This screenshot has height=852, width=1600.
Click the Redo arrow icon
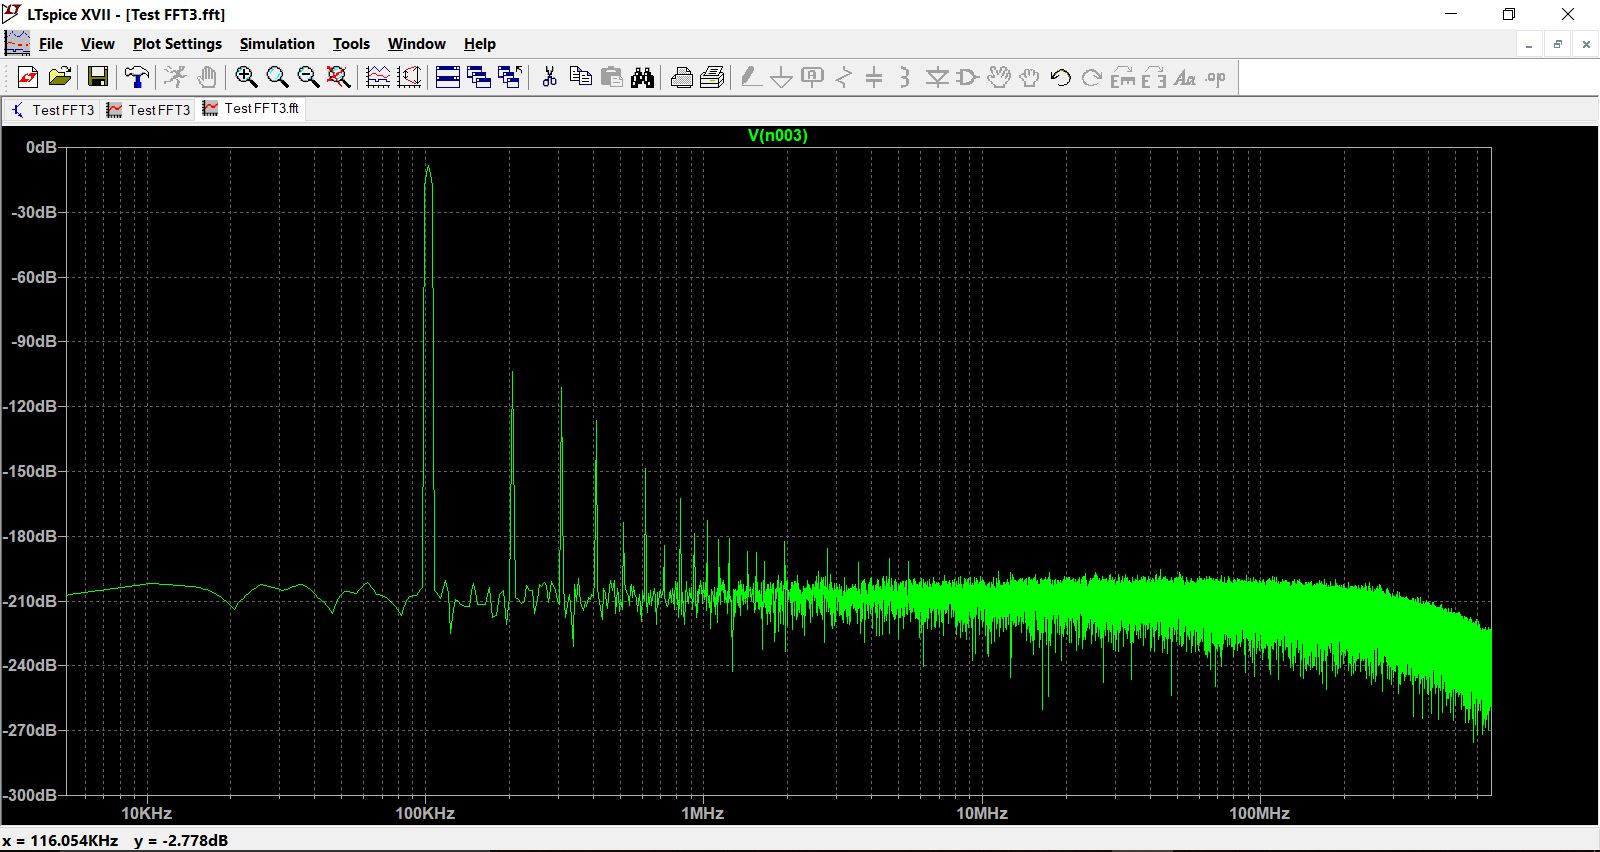click(x=1092, y=77)
